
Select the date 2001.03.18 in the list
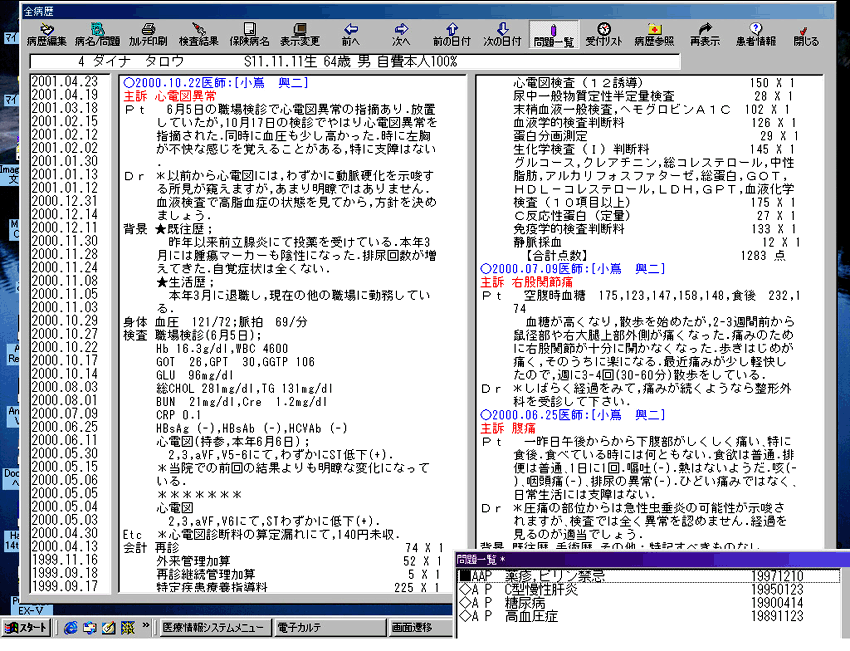tap(65, 108)
